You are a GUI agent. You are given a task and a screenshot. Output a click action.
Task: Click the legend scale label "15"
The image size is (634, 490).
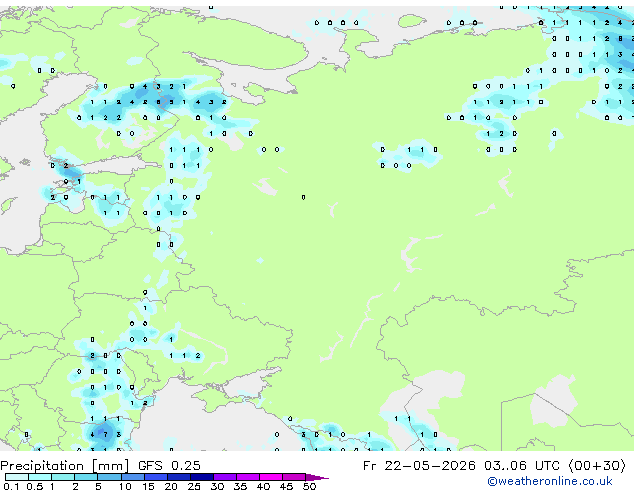148,486
